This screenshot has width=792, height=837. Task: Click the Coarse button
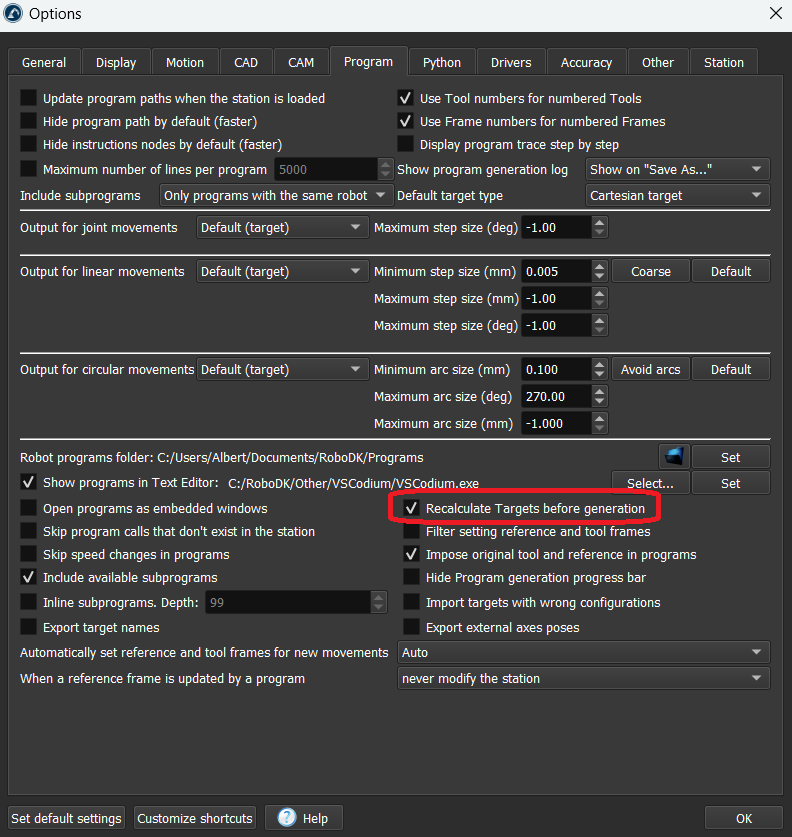(x=650, y=272)
